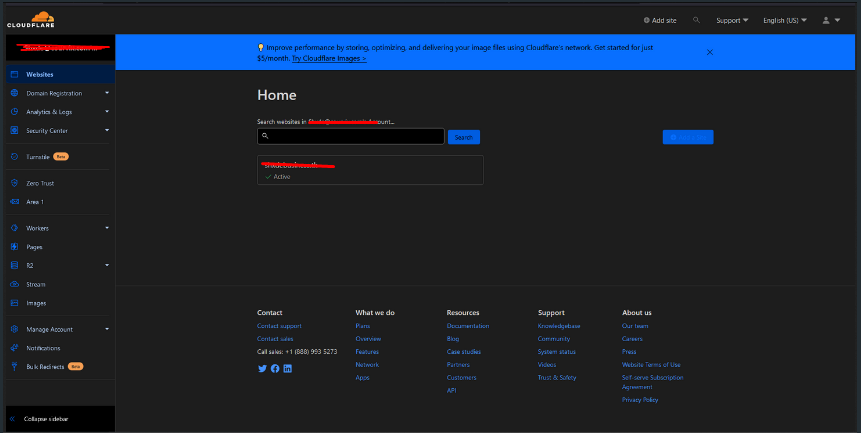Click the faded Add a site button

click(688, 137)
